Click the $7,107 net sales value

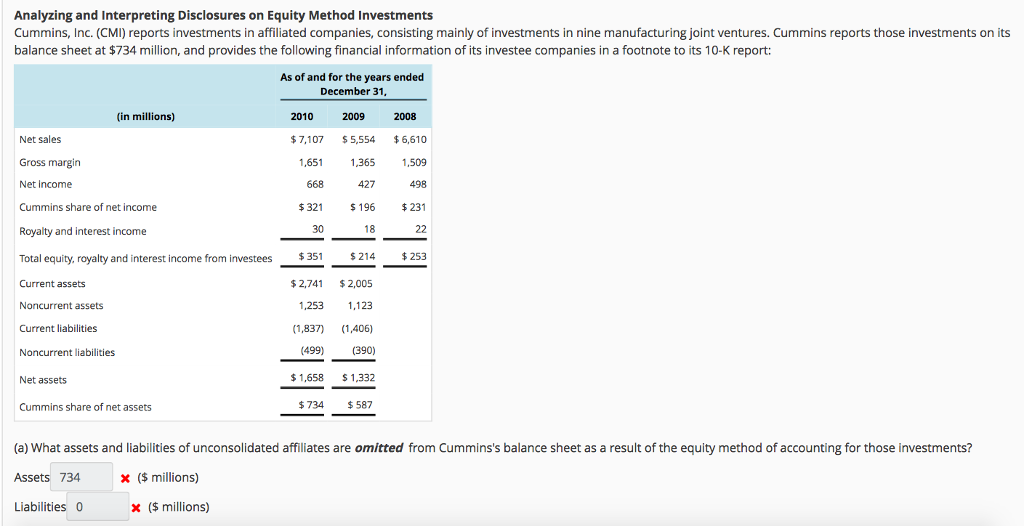tap(307, 139)
